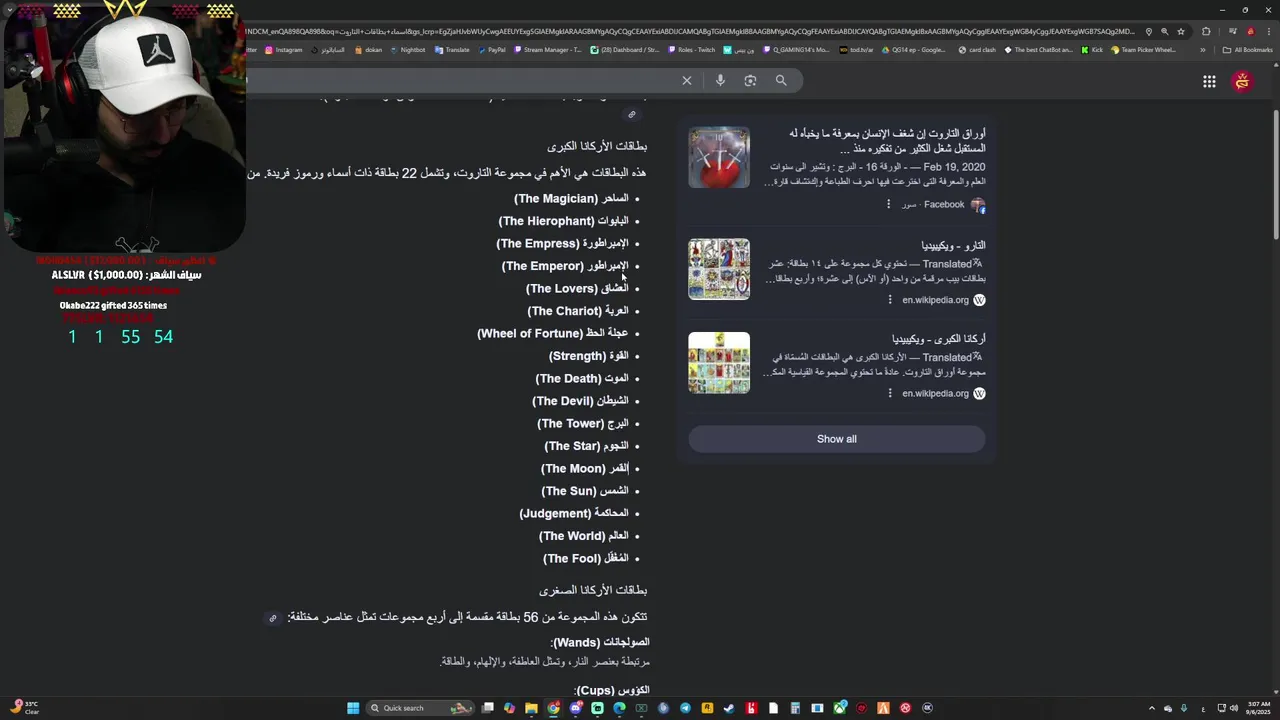Screen dimensions: 1280x720
Task: Open the Tarot Wikipedia result title
Action: coord(953,245)
